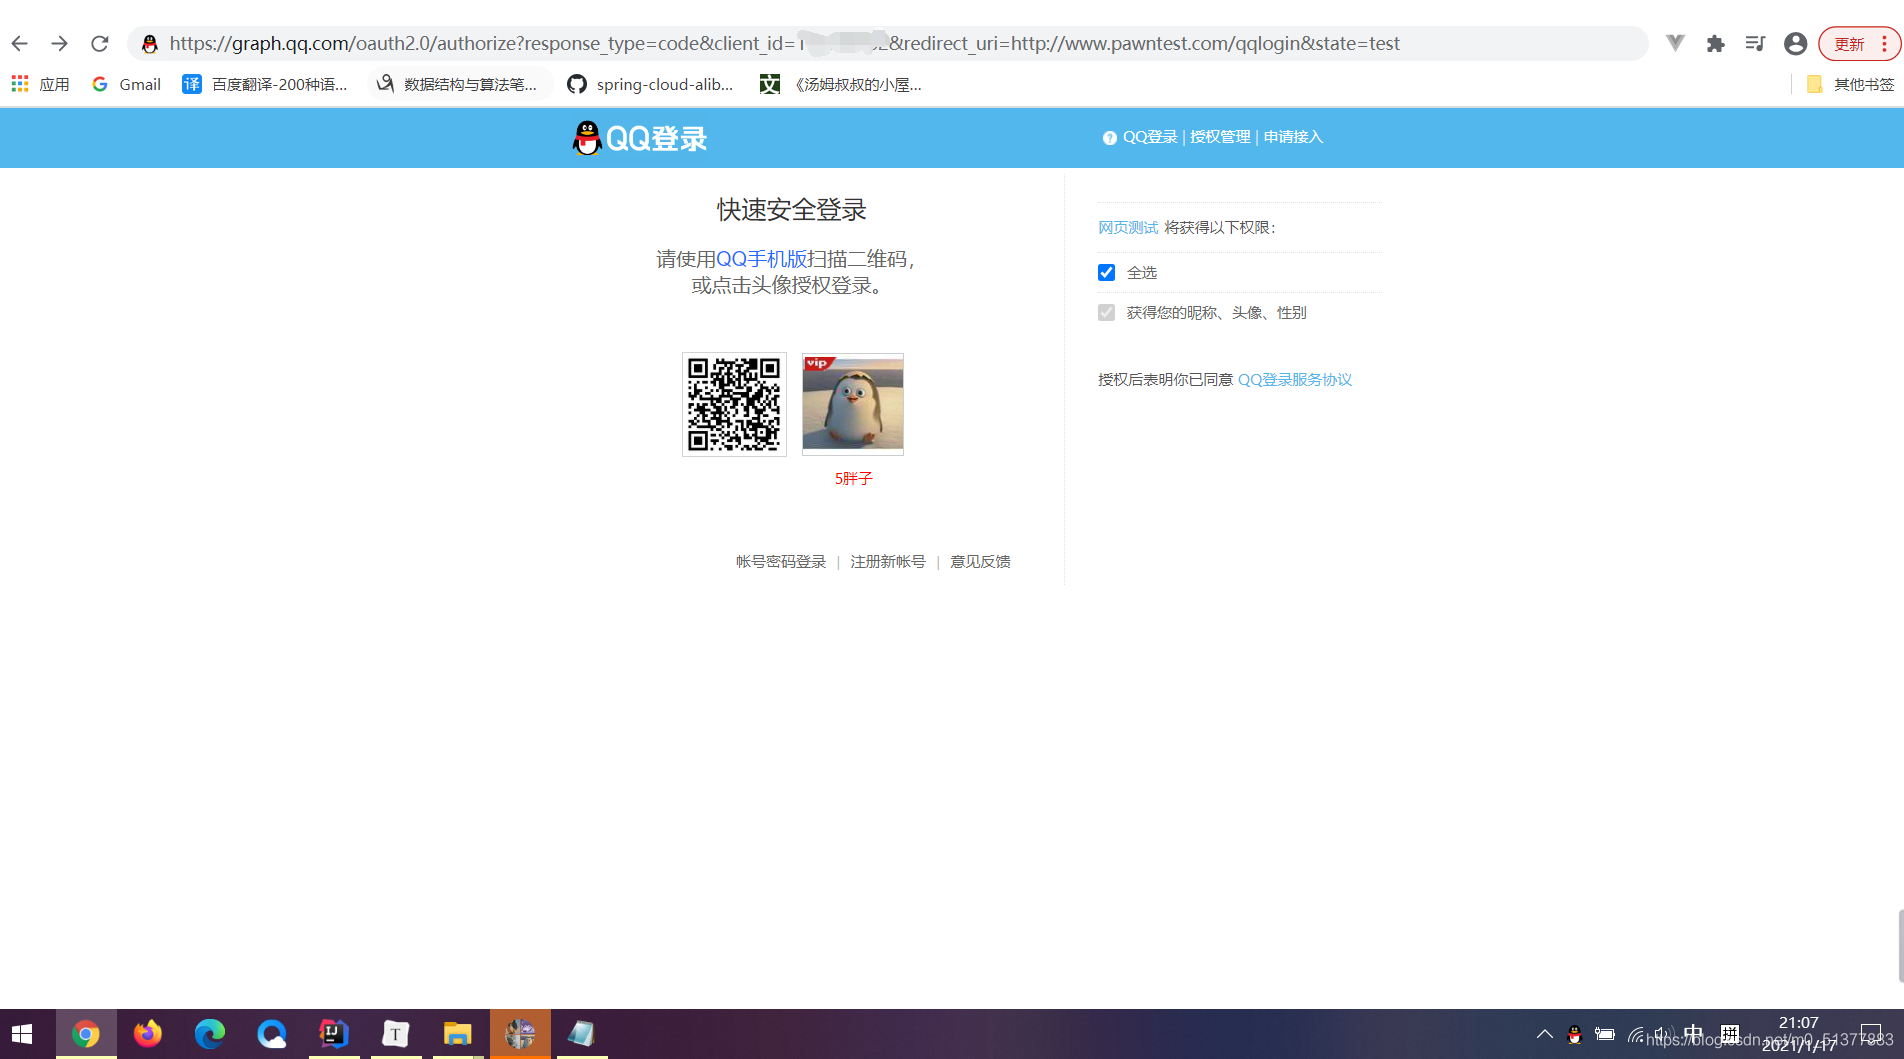Screen dimensions: 1904x1059
Task: Show hidden system tray icons
Action: (x=1545, y=1034)
